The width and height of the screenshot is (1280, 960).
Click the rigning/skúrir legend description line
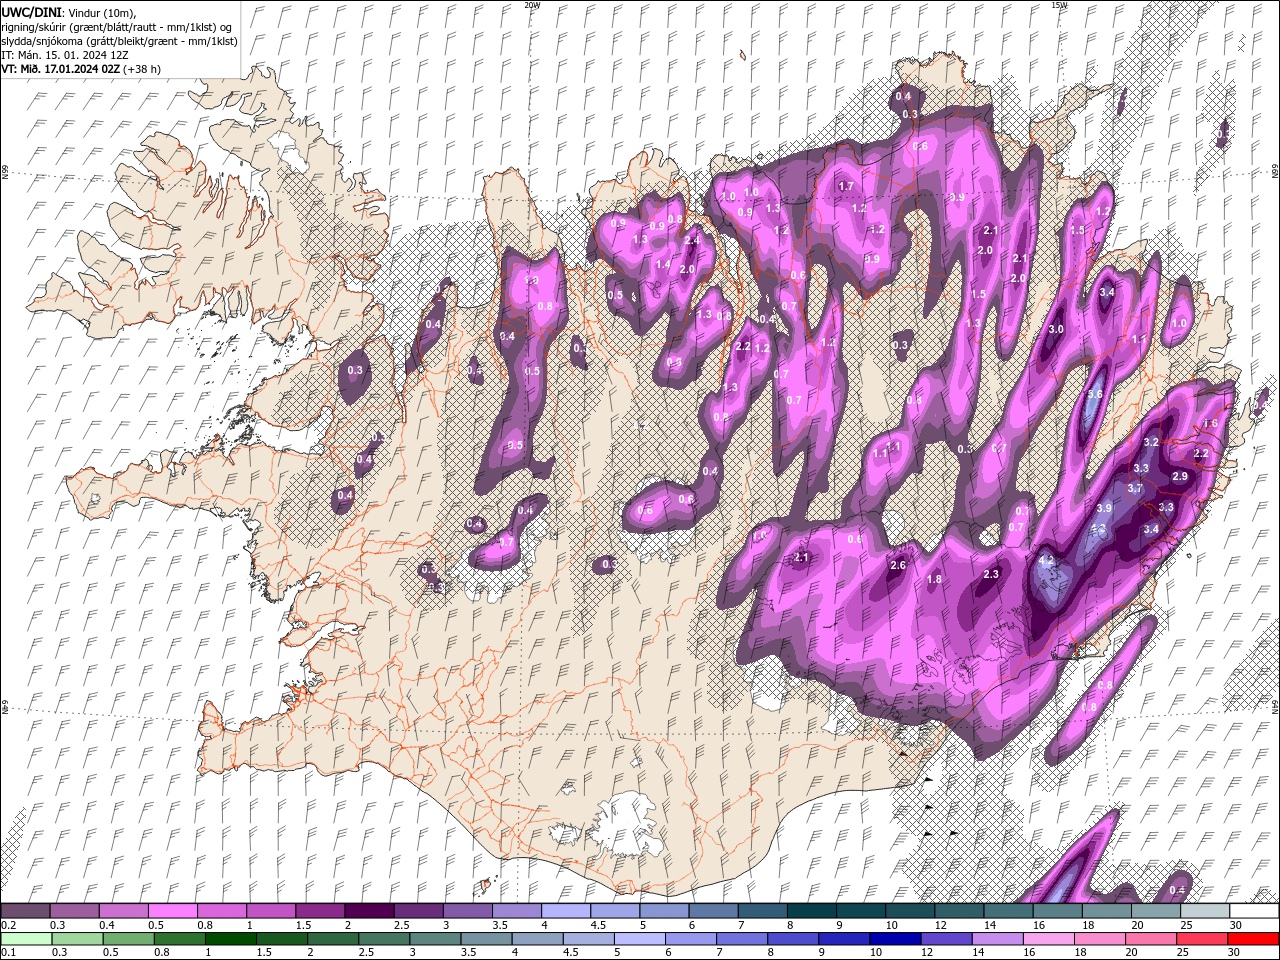[116, 26]
